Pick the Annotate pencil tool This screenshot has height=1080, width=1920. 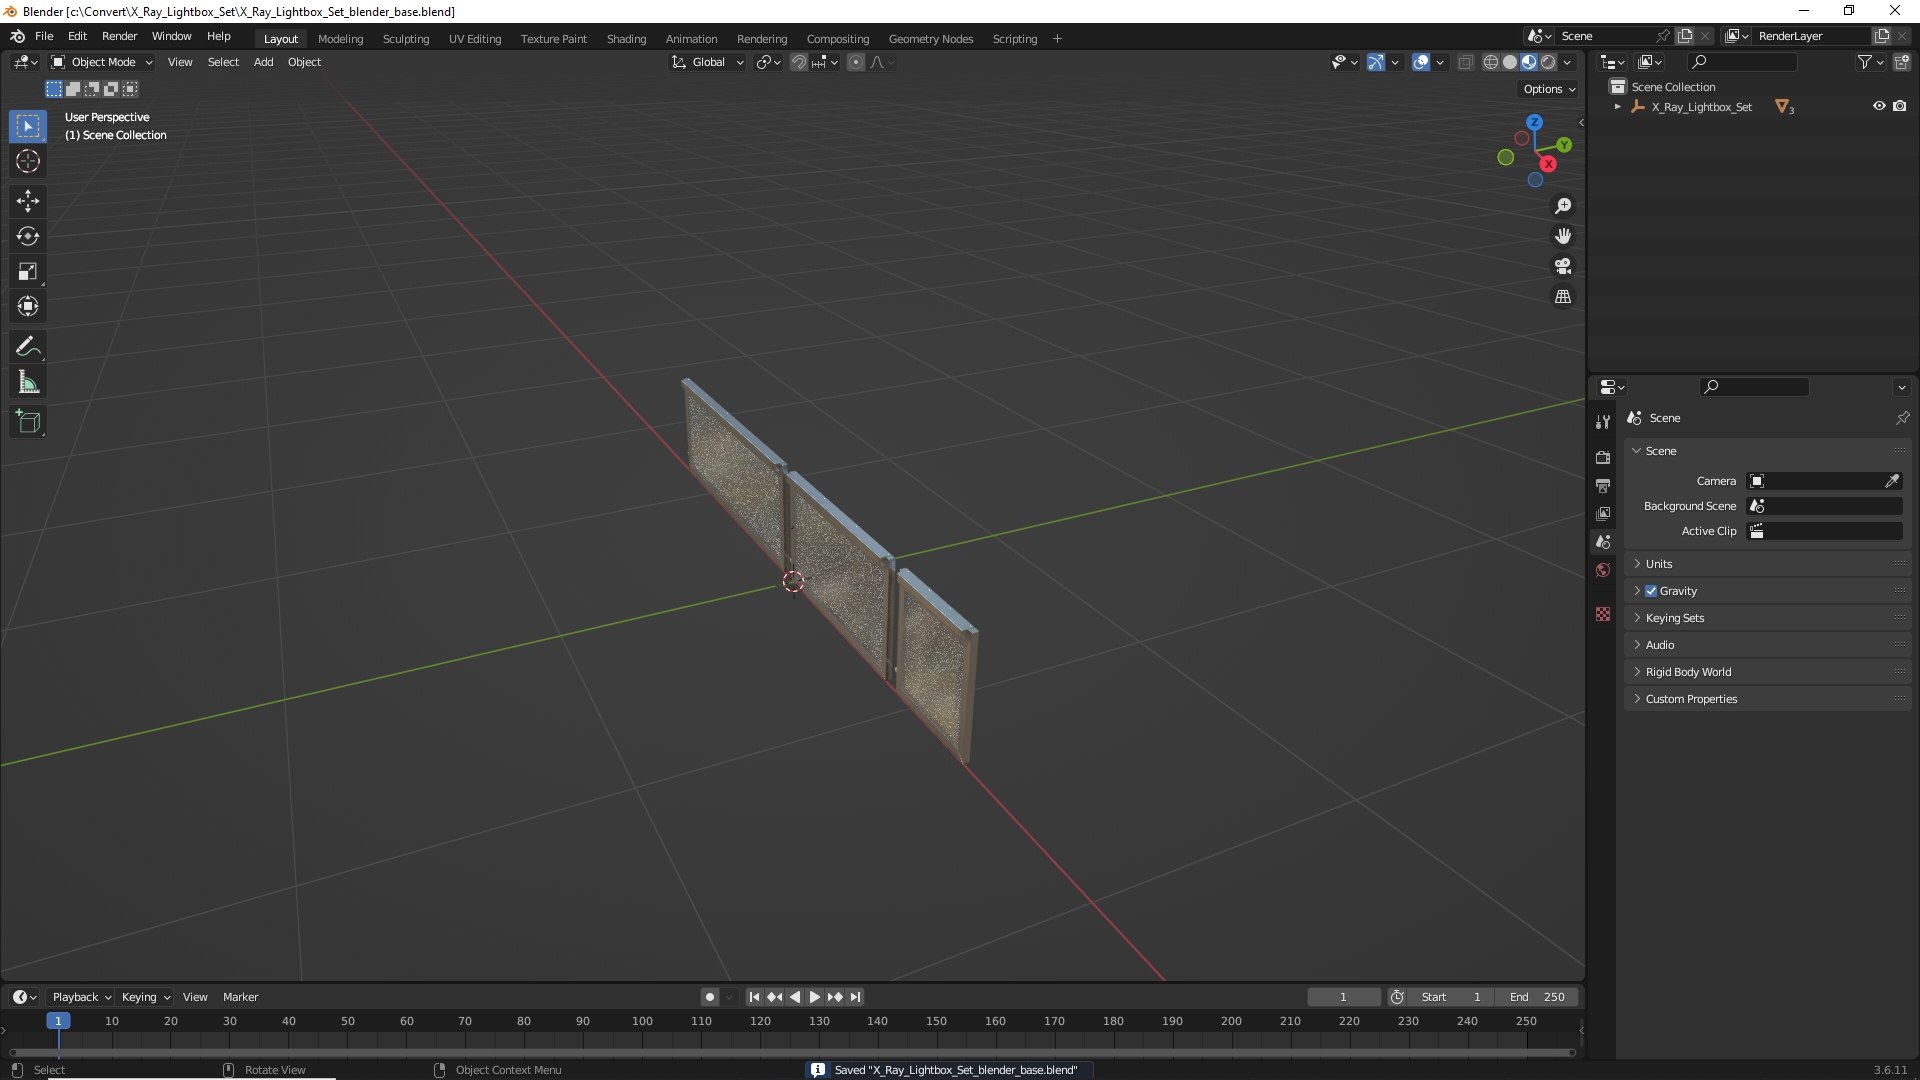pyautogui.click(x=28, y=347)
